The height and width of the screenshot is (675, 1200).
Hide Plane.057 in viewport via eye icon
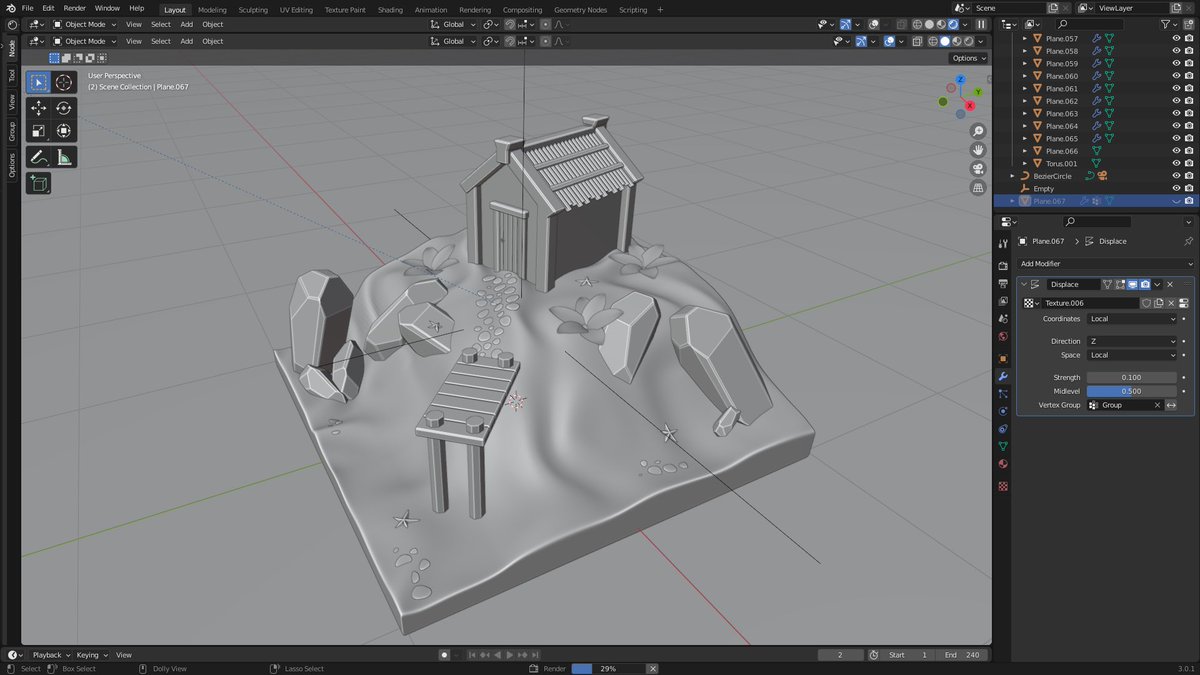coord(1176,38)
